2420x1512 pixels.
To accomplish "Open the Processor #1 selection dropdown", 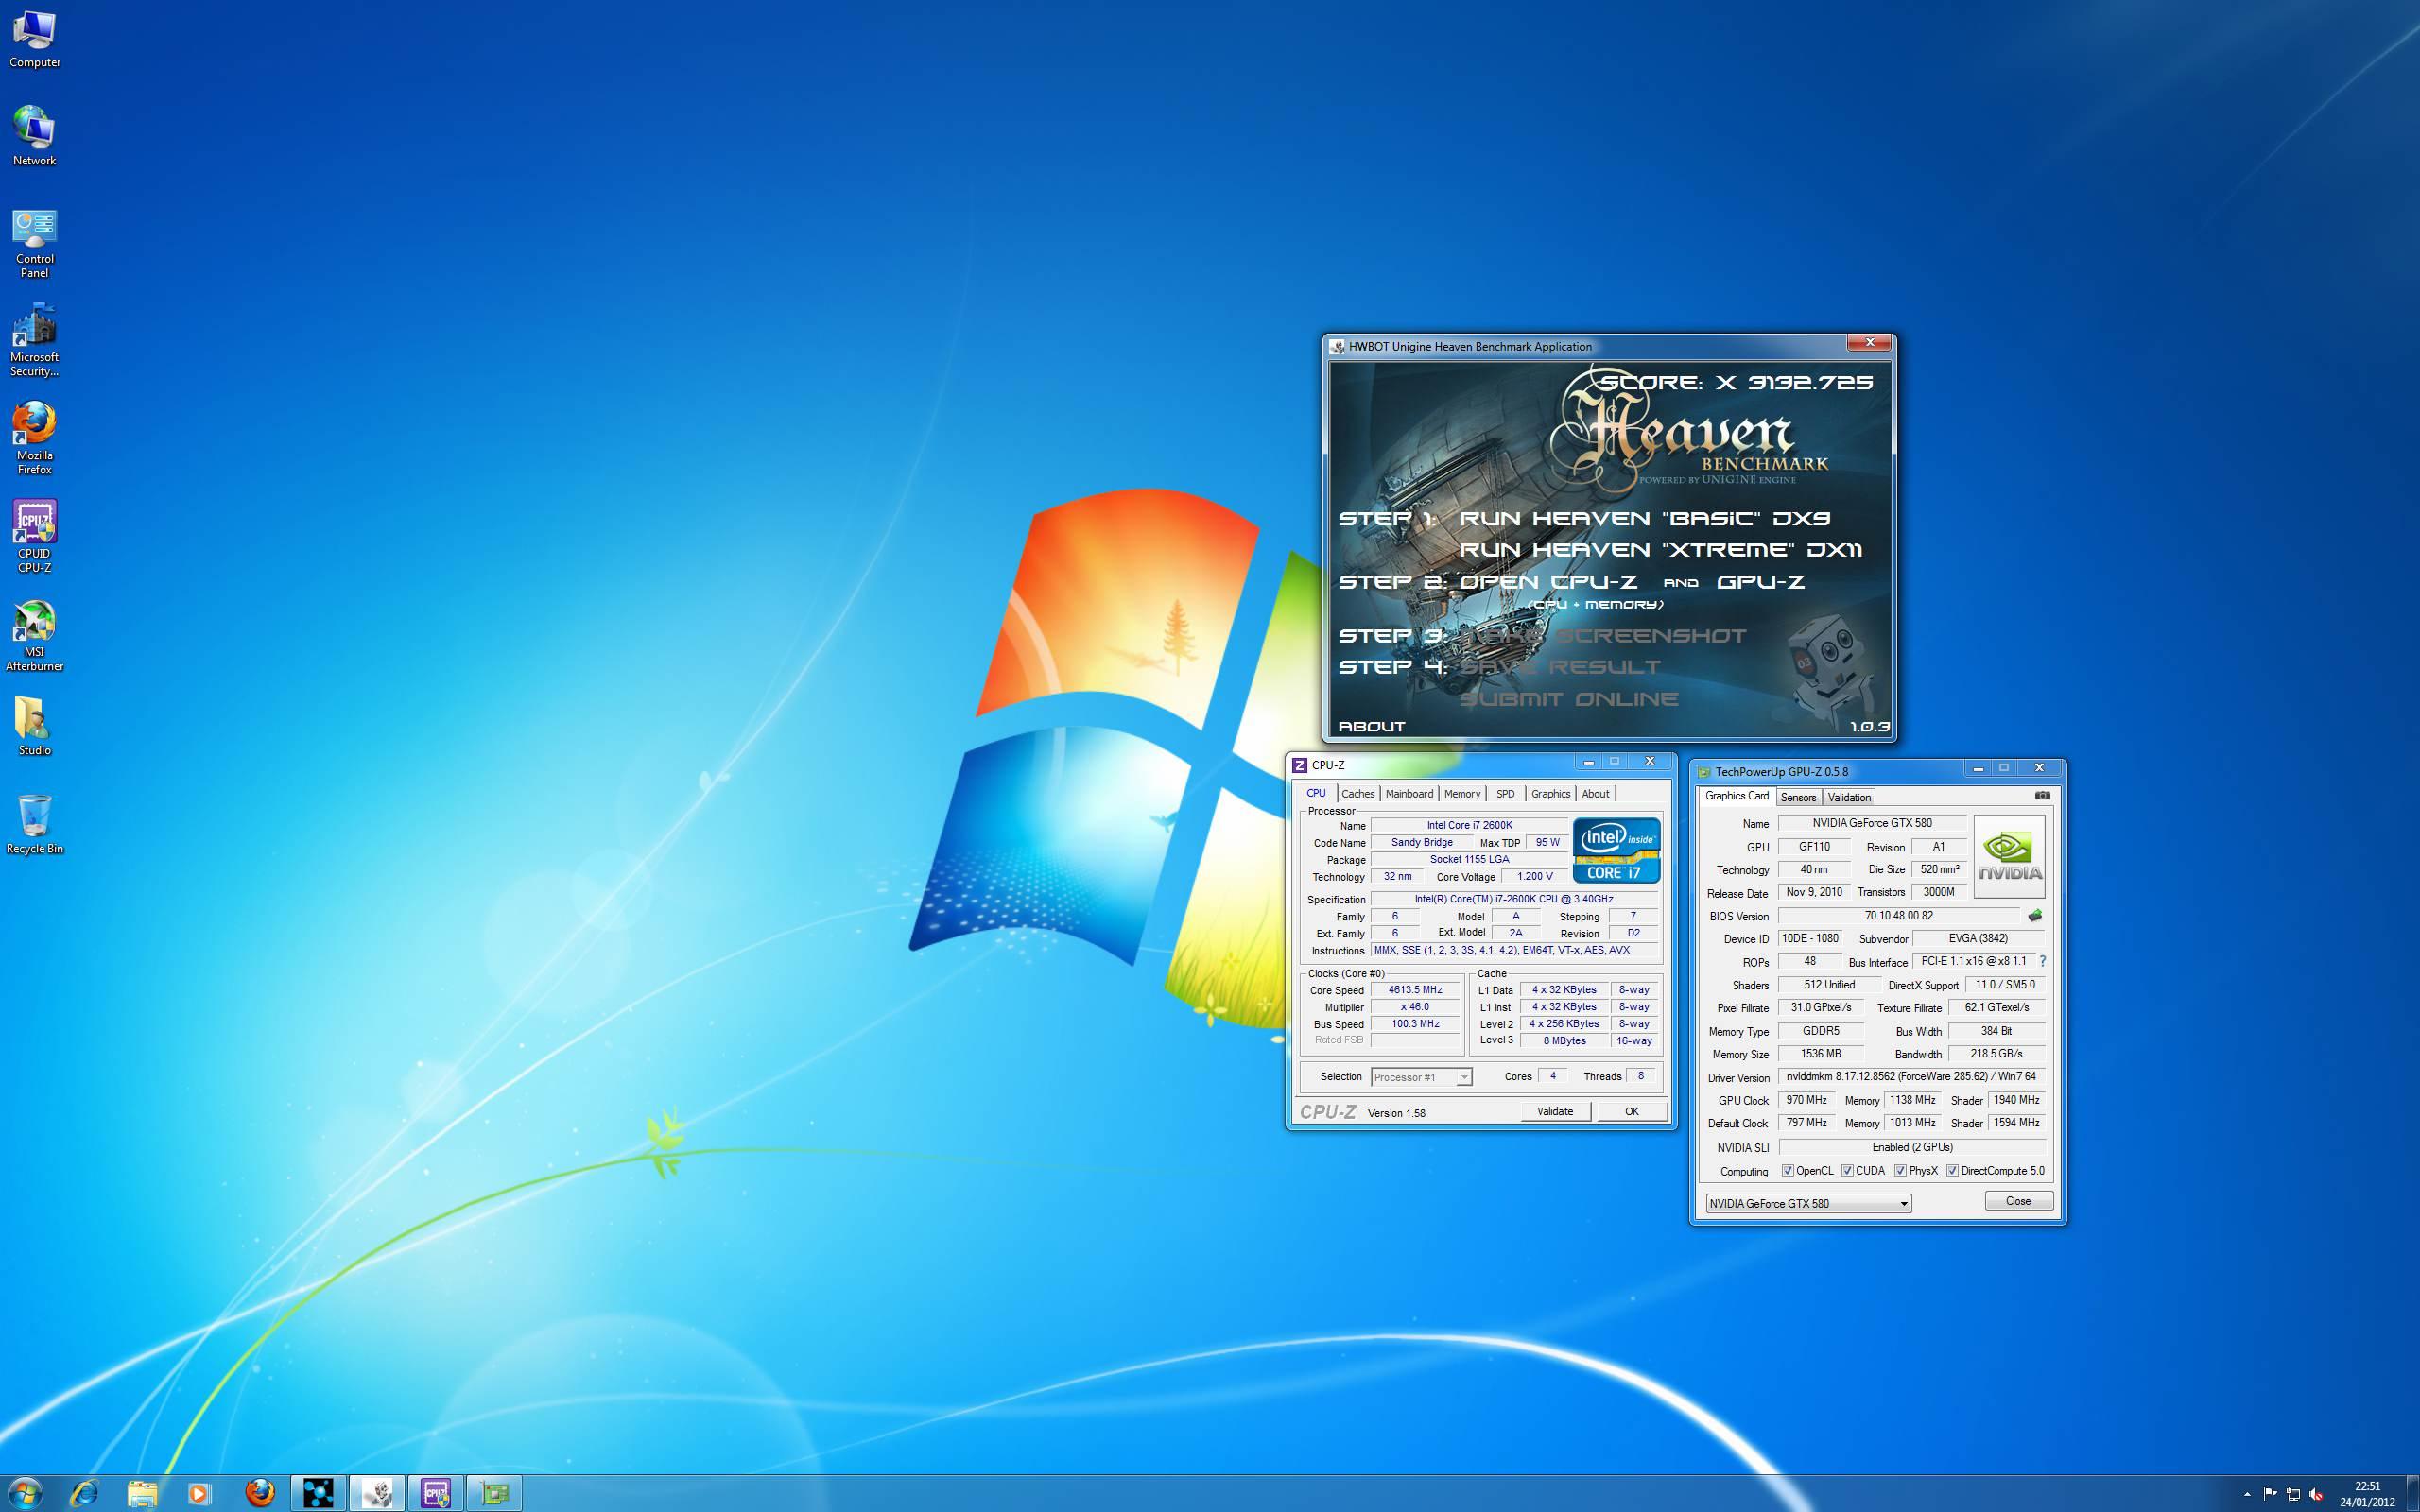I will coord(1421,1077).
